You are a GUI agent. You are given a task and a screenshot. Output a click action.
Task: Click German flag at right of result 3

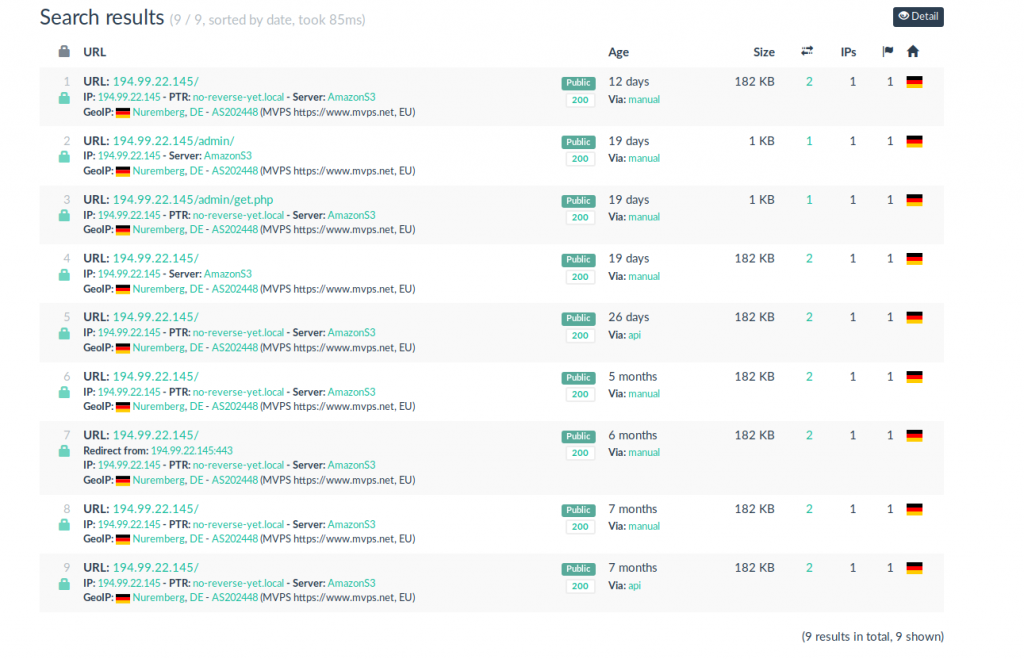[x=914, y=200]
